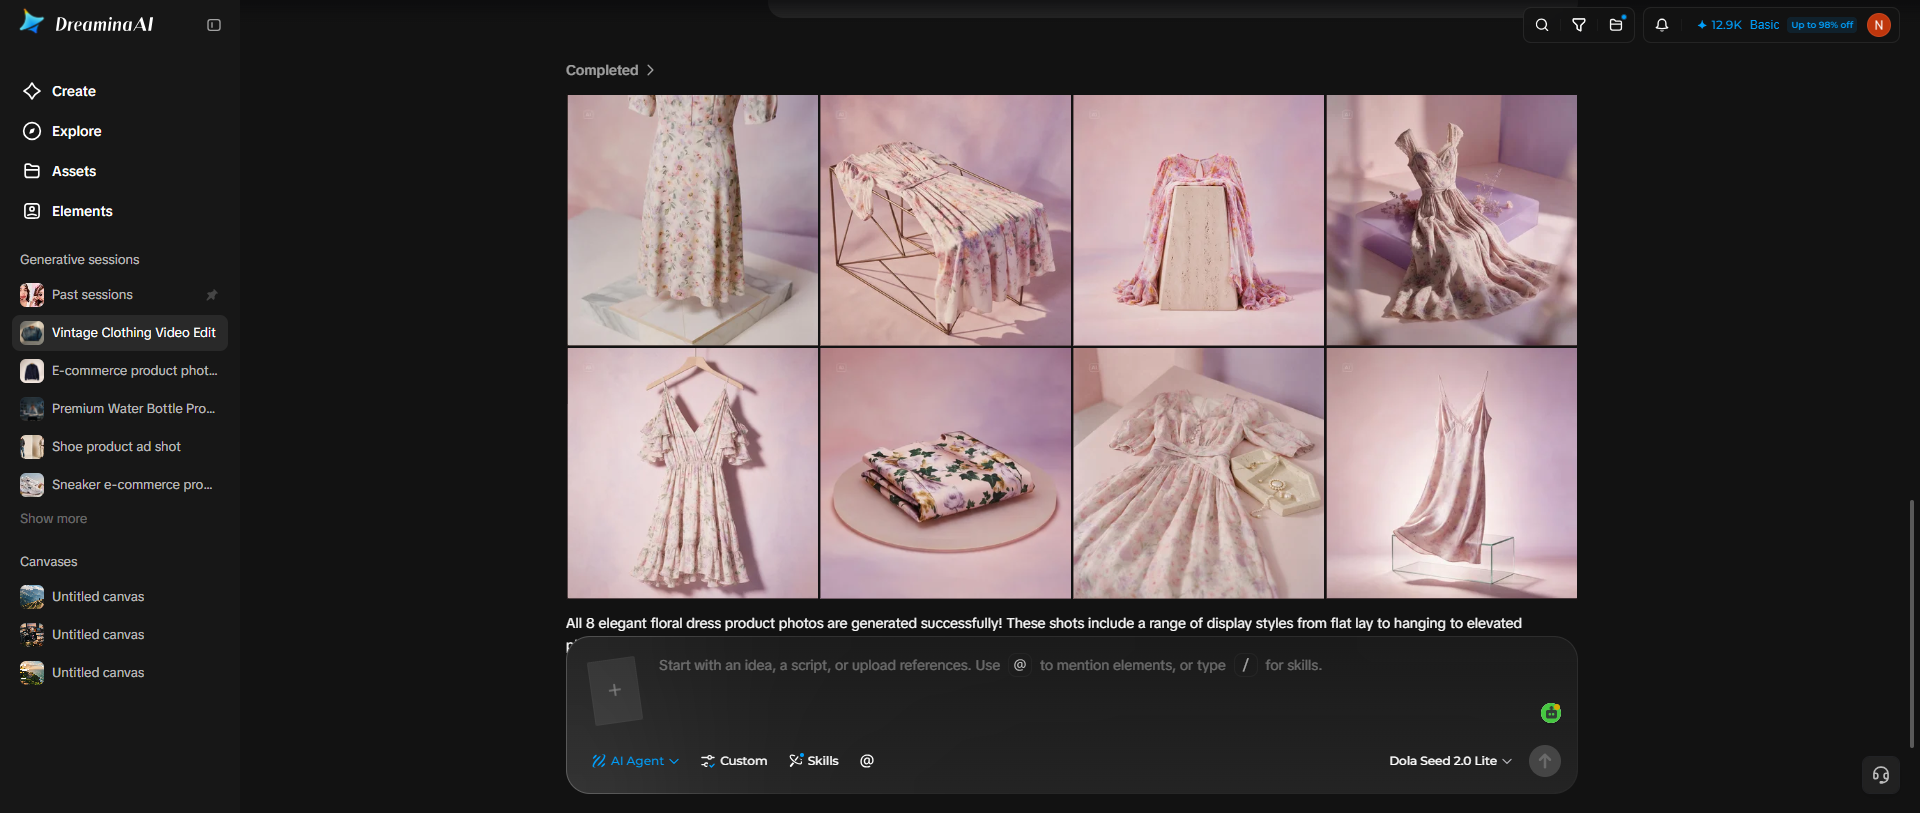Click the send arrow button
Screen dimensions: 1920x813
point(1545,761)
